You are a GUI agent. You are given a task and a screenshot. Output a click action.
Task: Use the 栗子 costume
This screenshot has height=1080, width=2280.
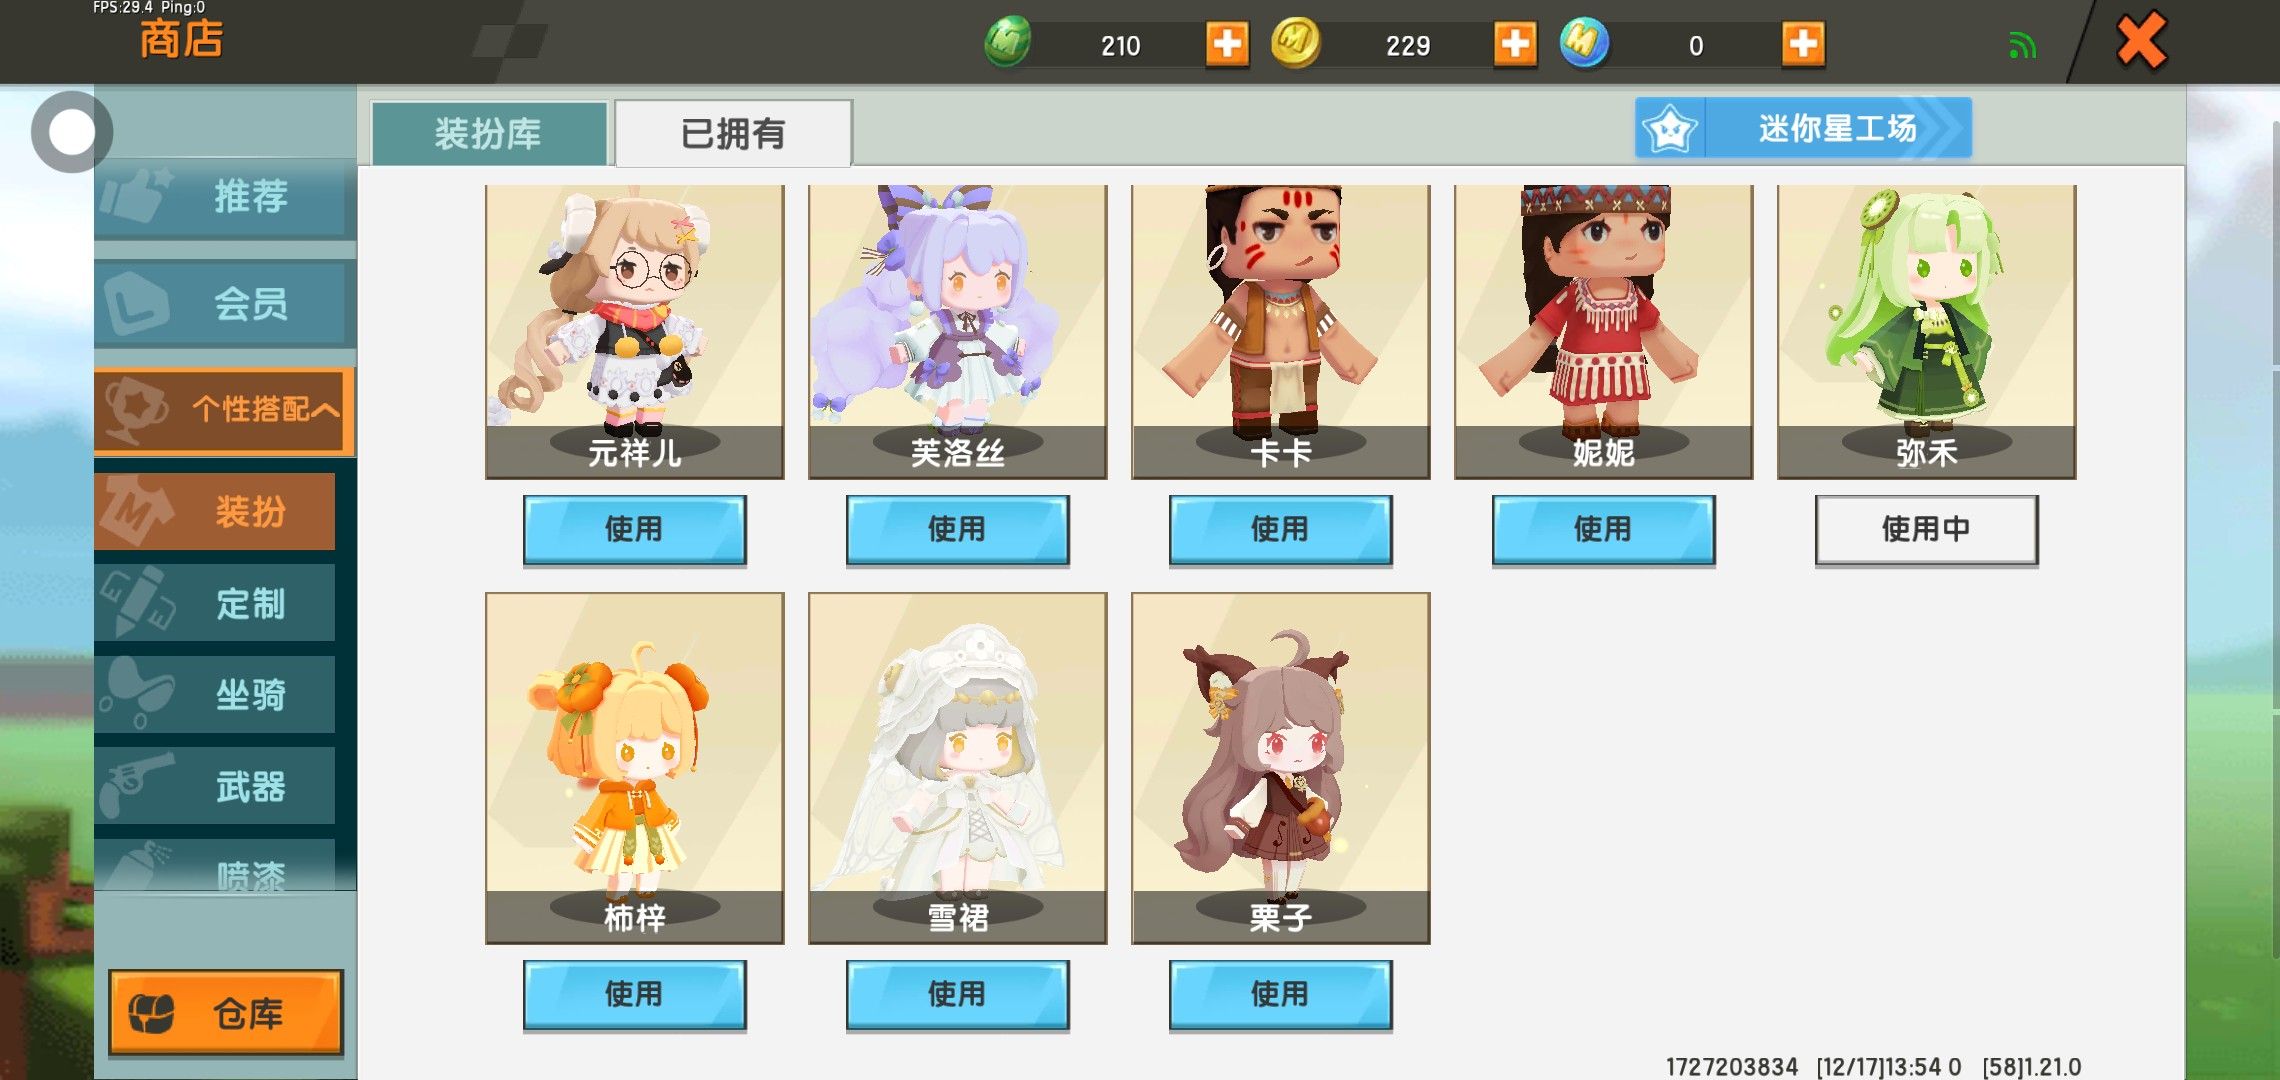1280,994
